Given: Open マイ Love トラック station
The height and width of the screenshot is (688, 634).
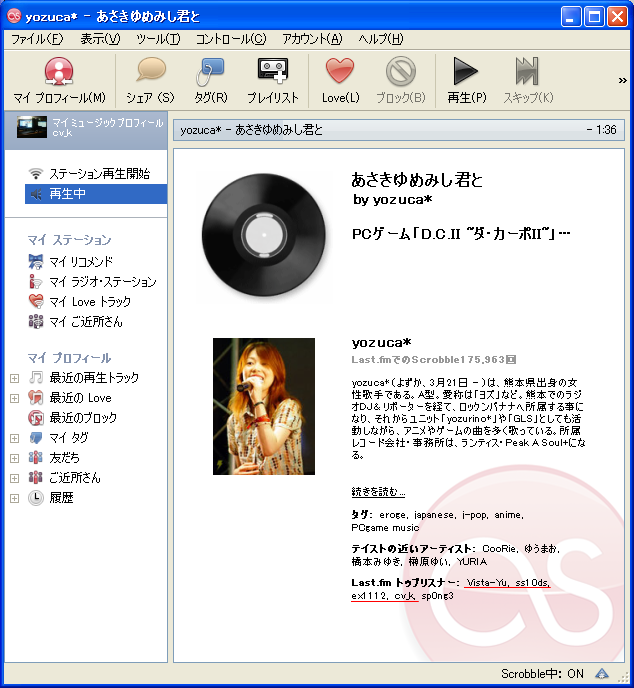Looking at the screenshot, I should pyautogui.click(x=79, y=302).
